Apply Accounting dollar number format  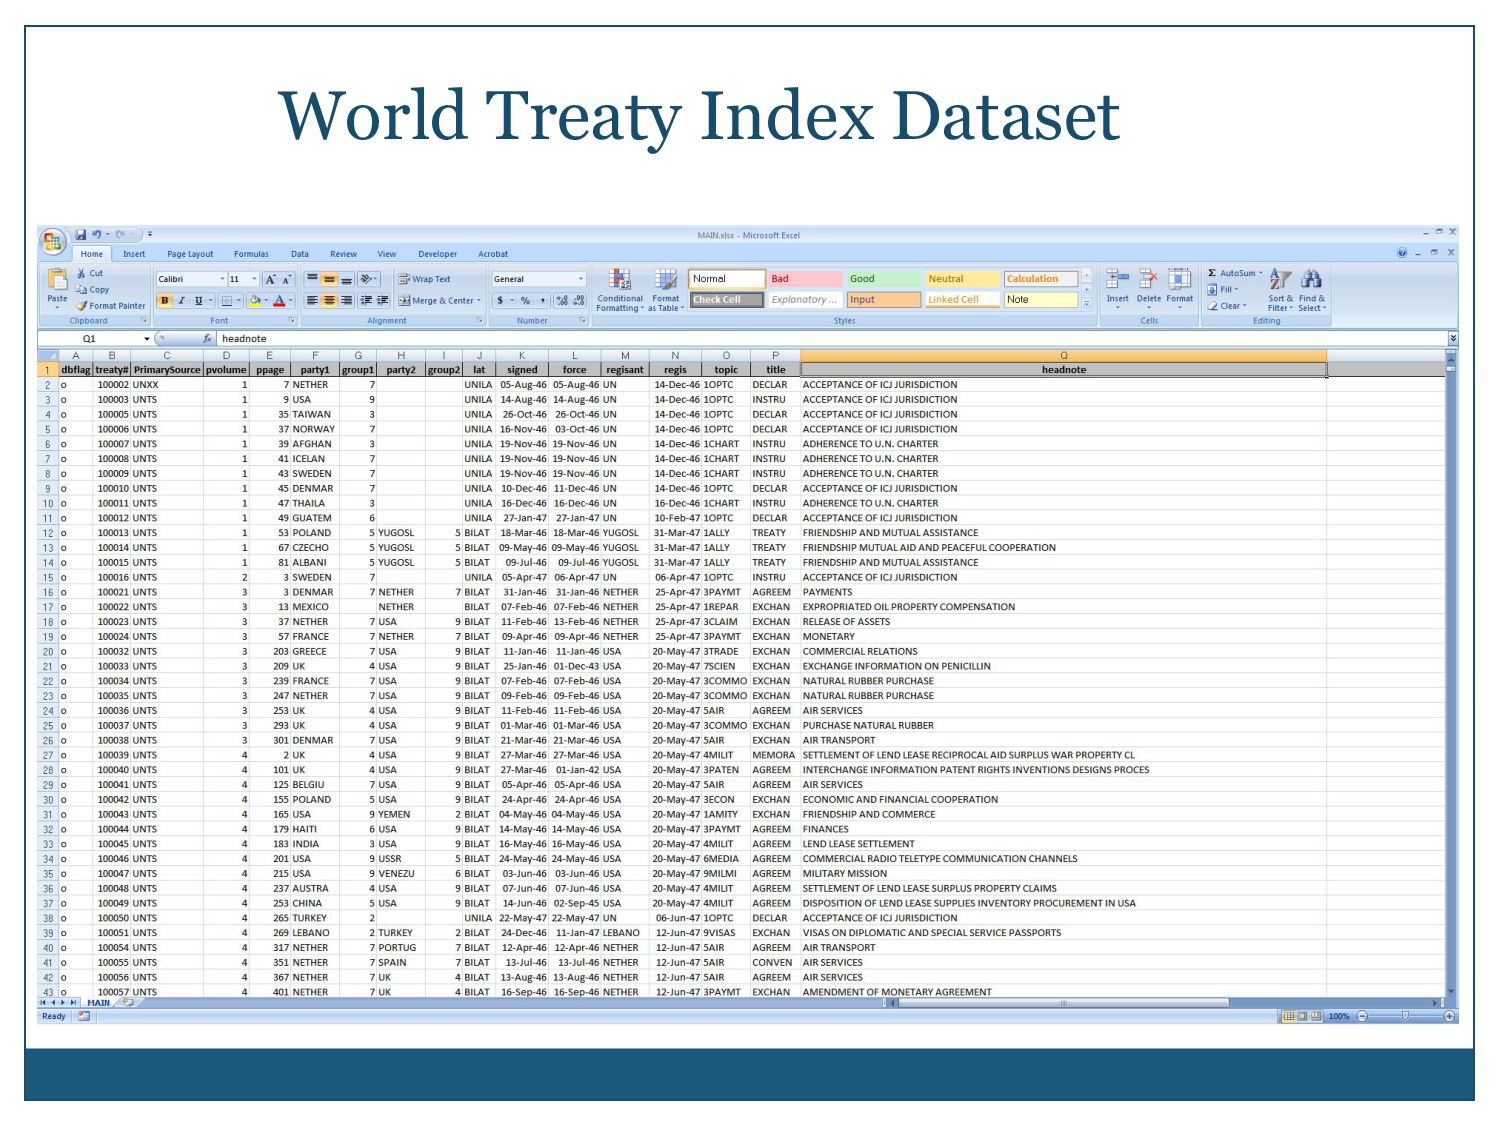pyautogui.click(x=500, y=301)
